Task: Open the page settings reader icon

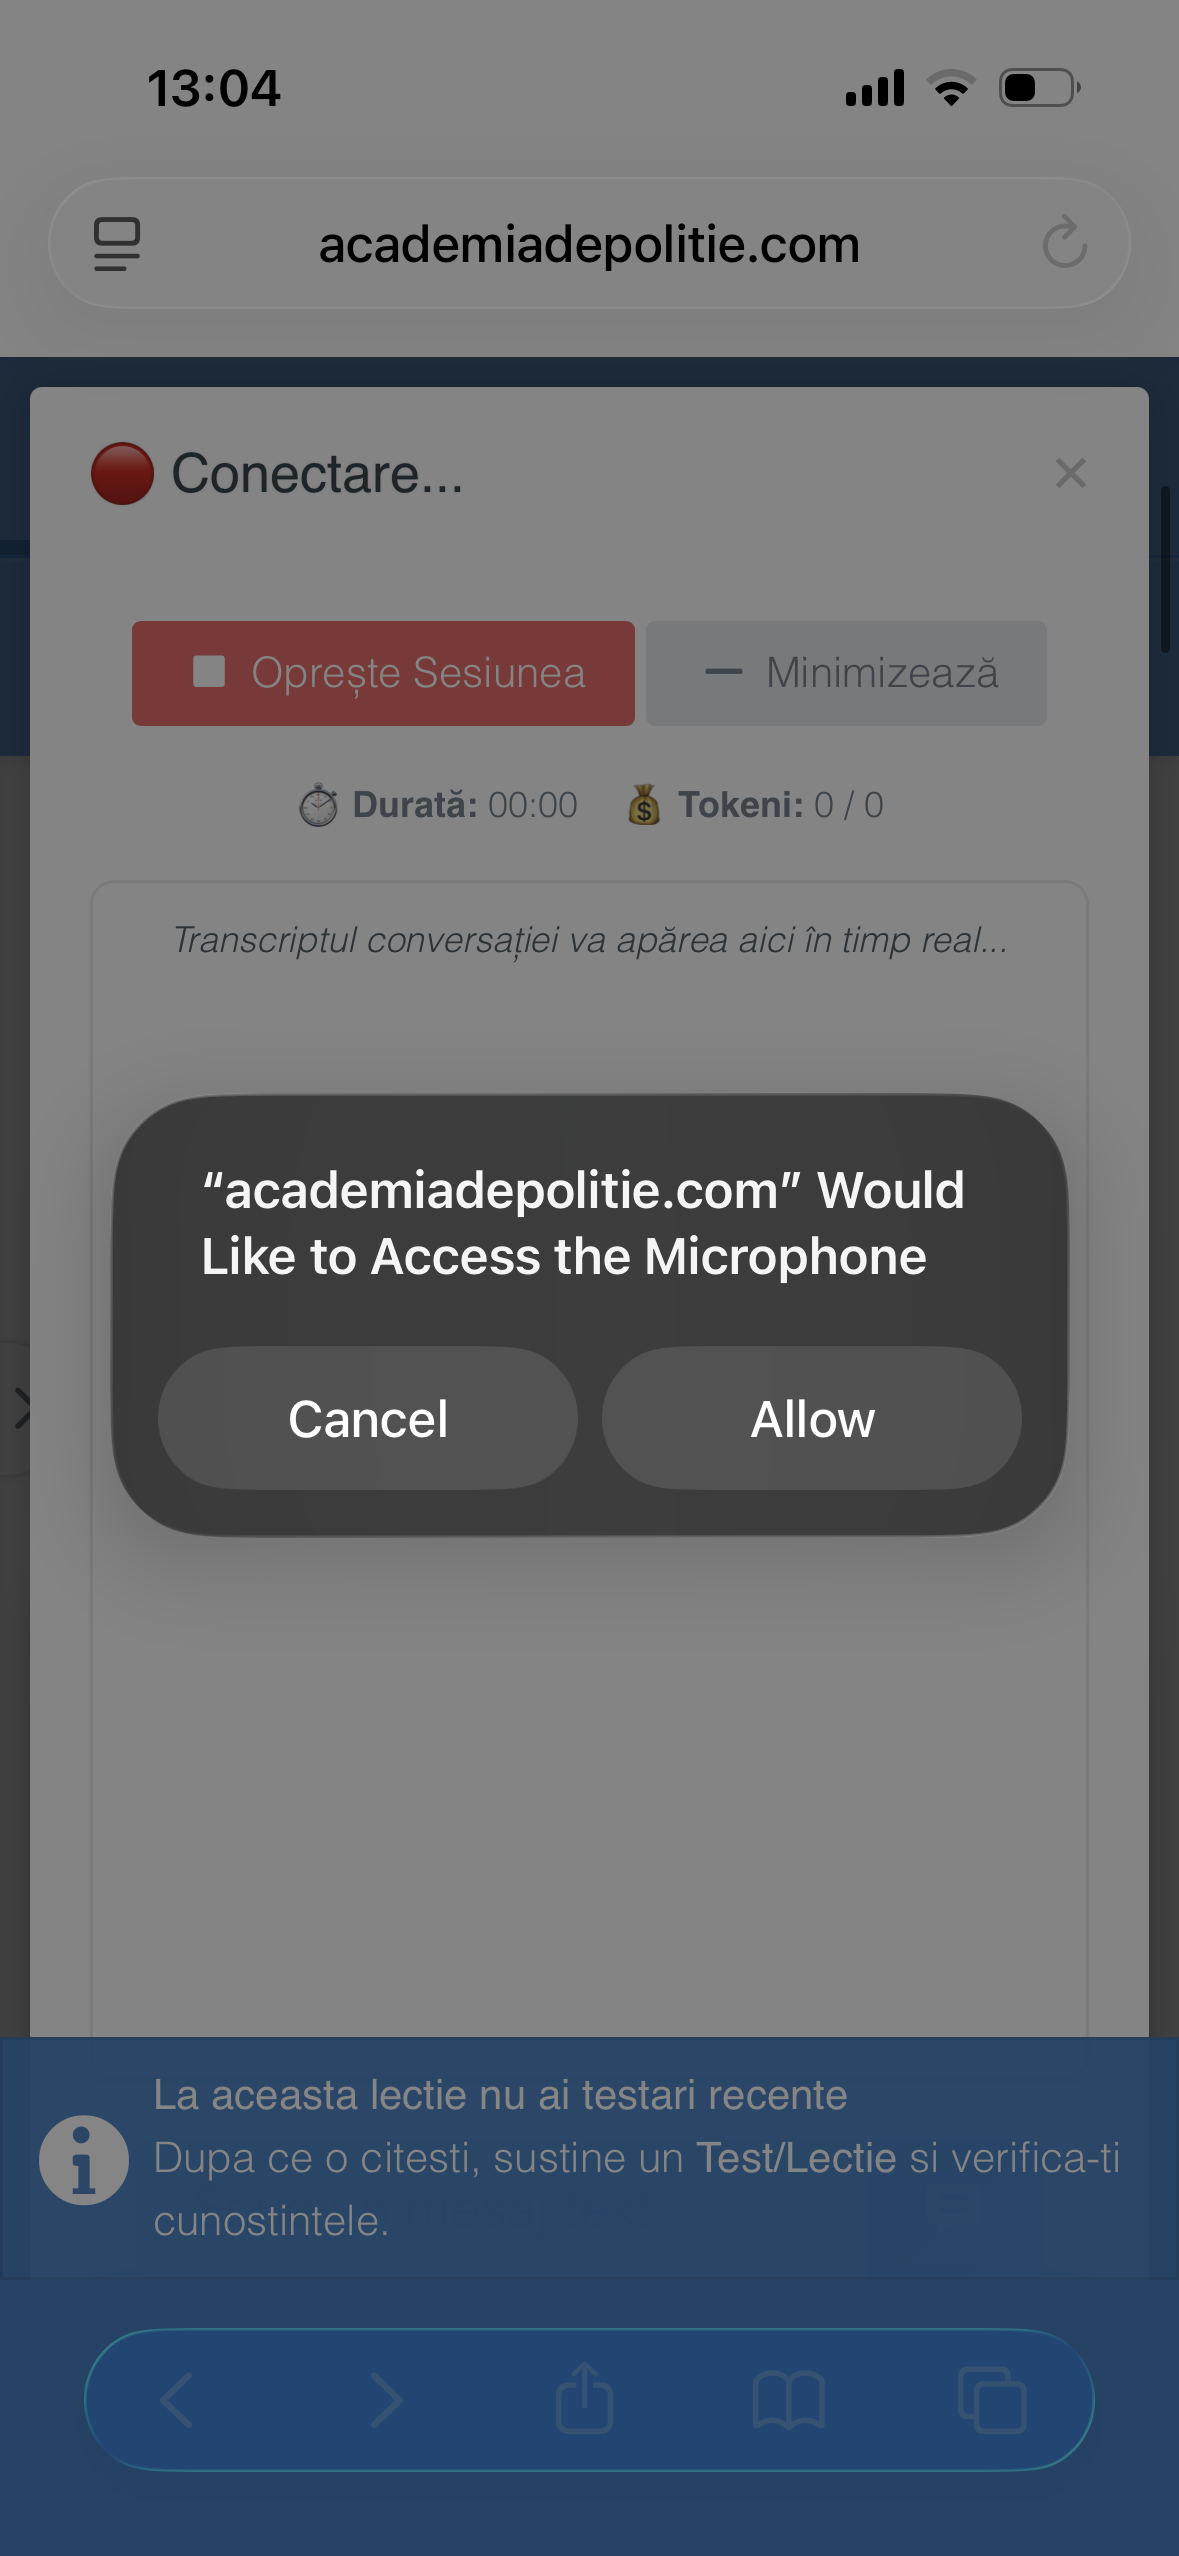Action: 117,243
